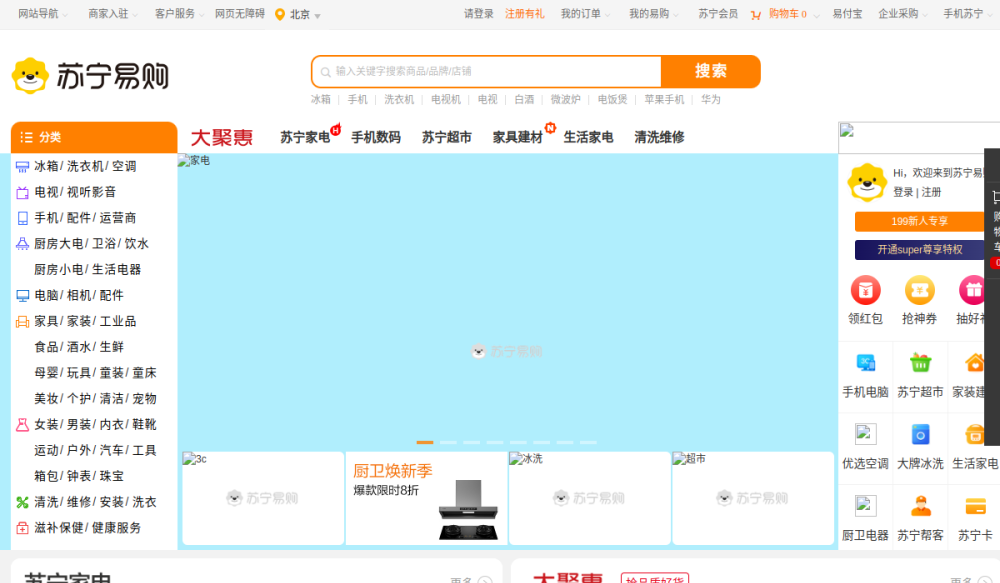The image size is (1000, 583).
Task: Open the 苏宁家电 tab
Action: (x=305, y=137)
